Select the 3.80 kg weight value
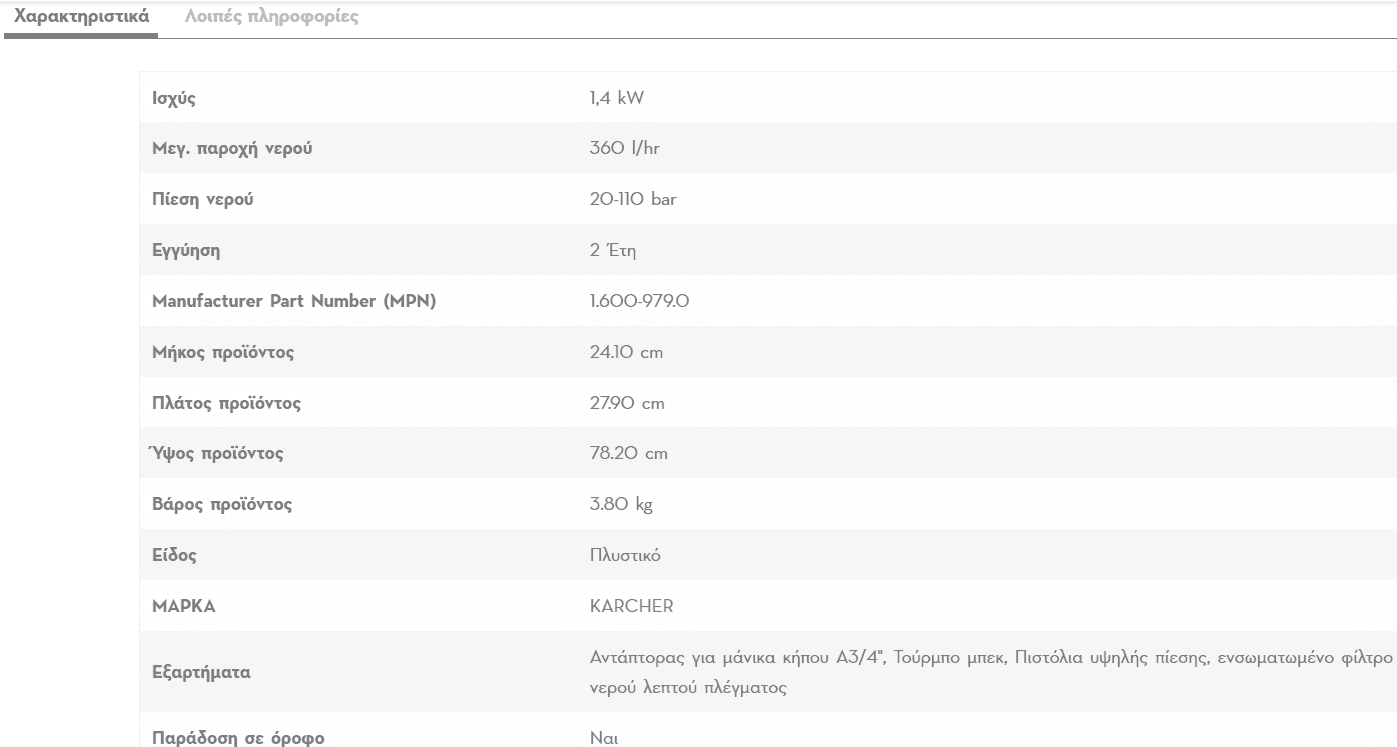This screenshot has height=747, width=1397. click(621, 505)
